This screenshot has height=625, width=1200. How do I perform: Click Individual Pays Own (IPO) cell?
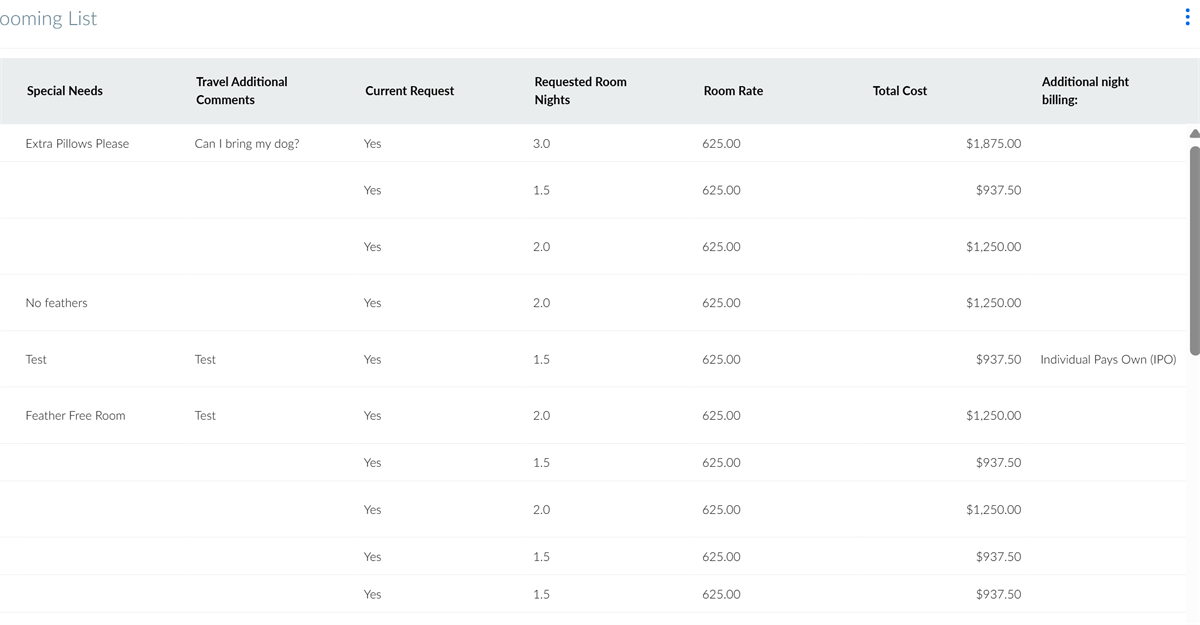[1108, 359]
